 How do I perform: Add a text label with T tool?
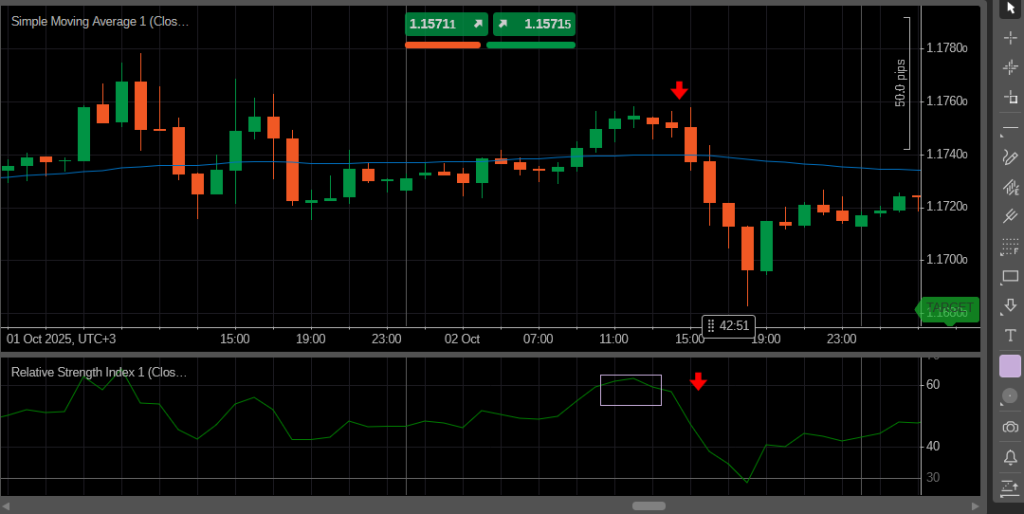(x=1010, y=335)
